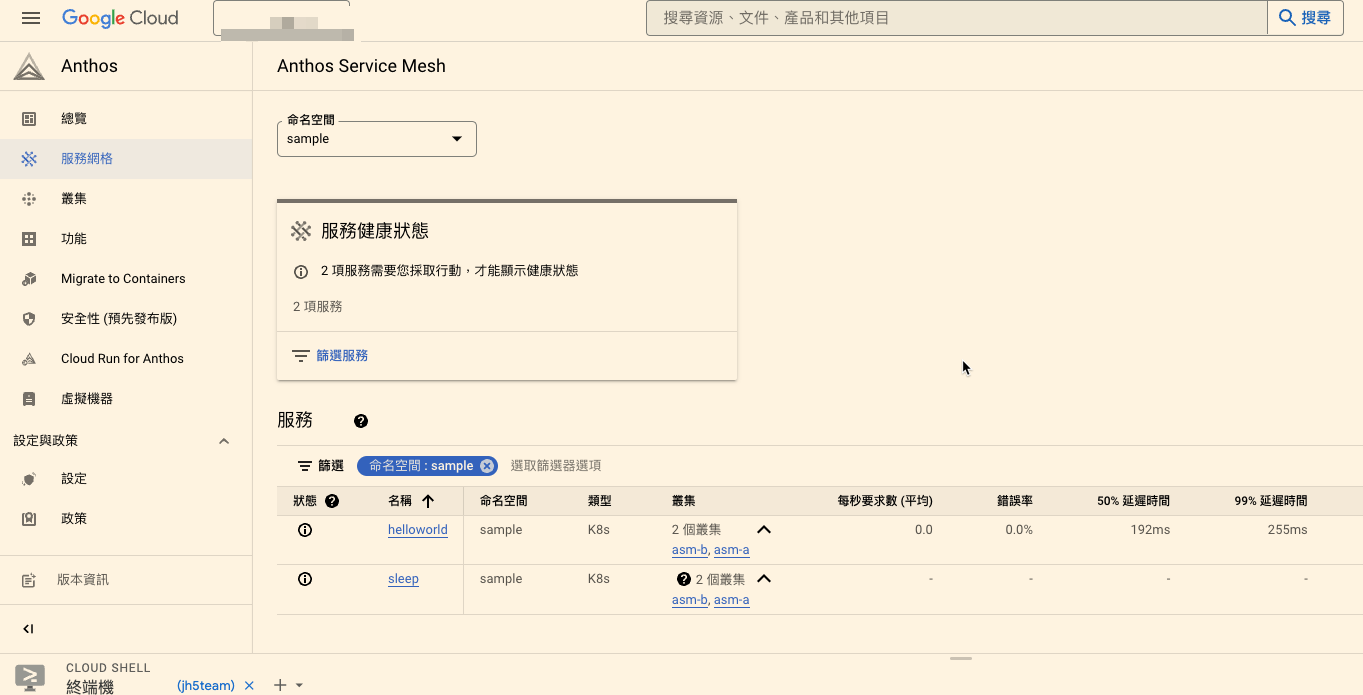
Task: Open the project selector in top bar
Action: 281,19
